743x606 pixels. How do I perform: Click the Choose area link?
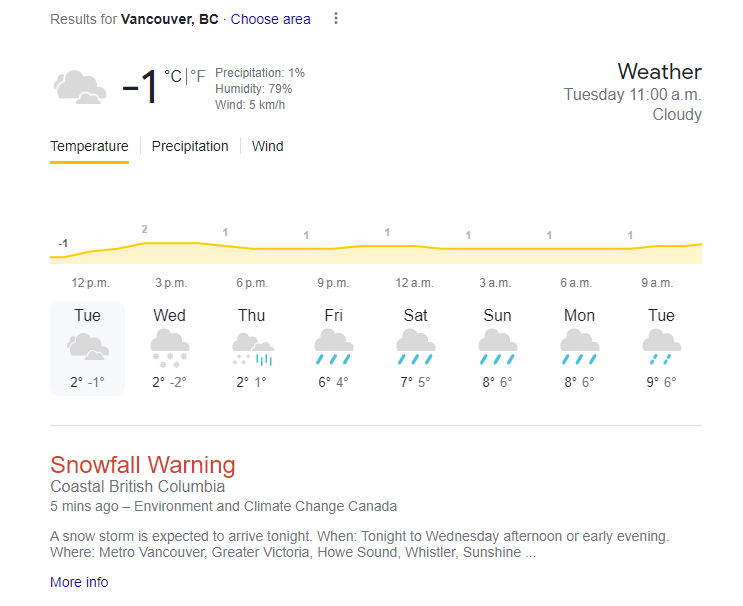click(x=271, y=19)
